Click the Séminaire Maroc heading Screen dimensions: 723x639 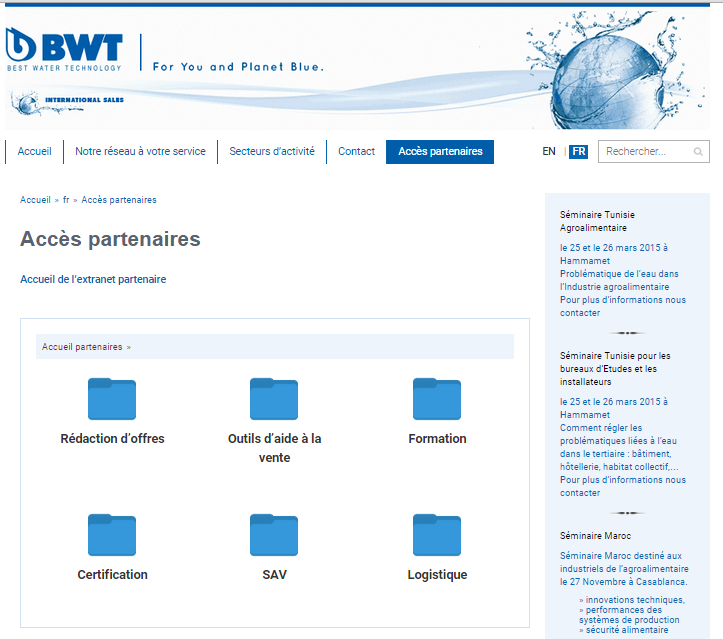[x=595, y=535]
